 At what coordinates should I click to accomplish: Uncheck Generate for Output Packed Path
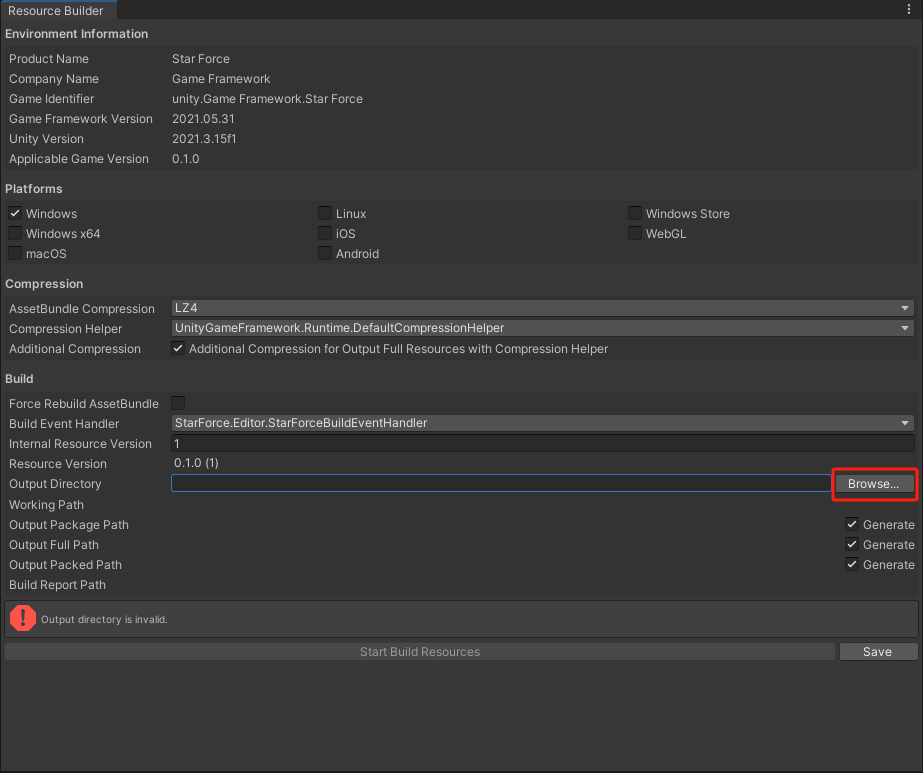coord(852,564)
